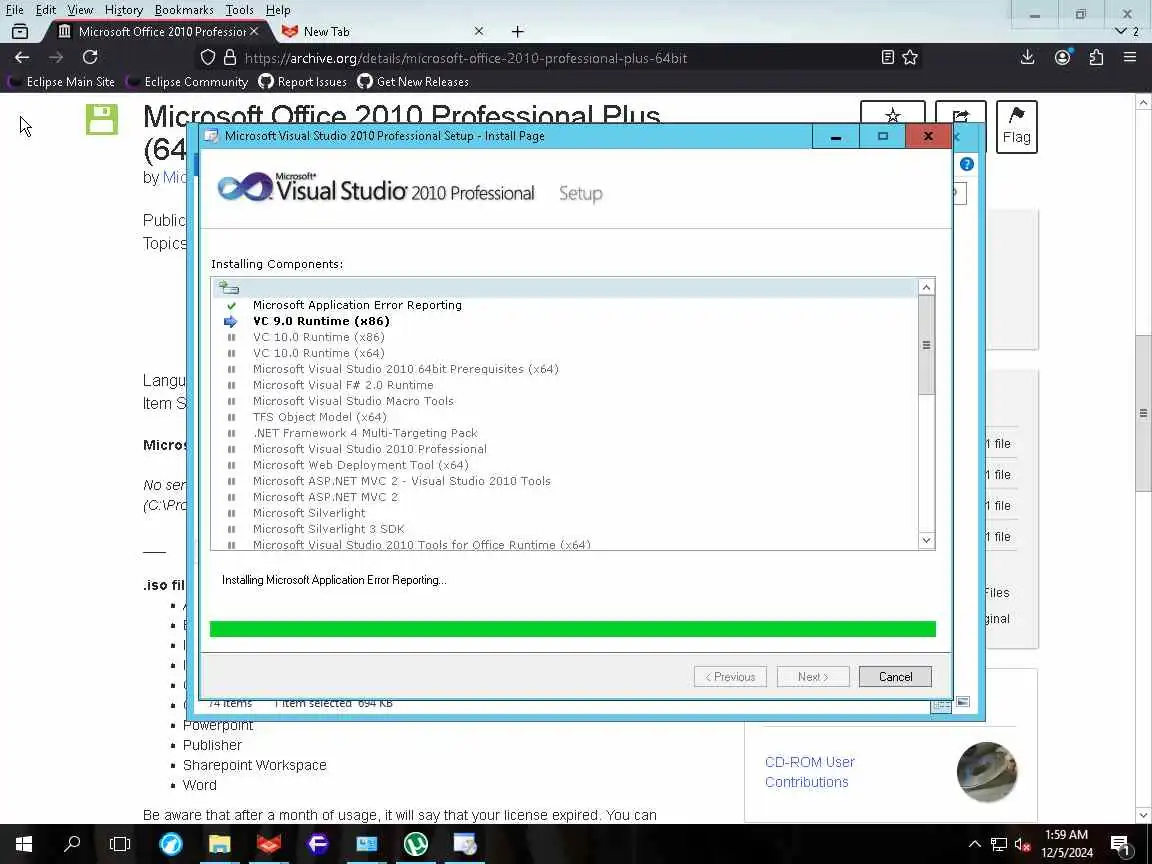Show hidden system tray icons

(974, 844)
